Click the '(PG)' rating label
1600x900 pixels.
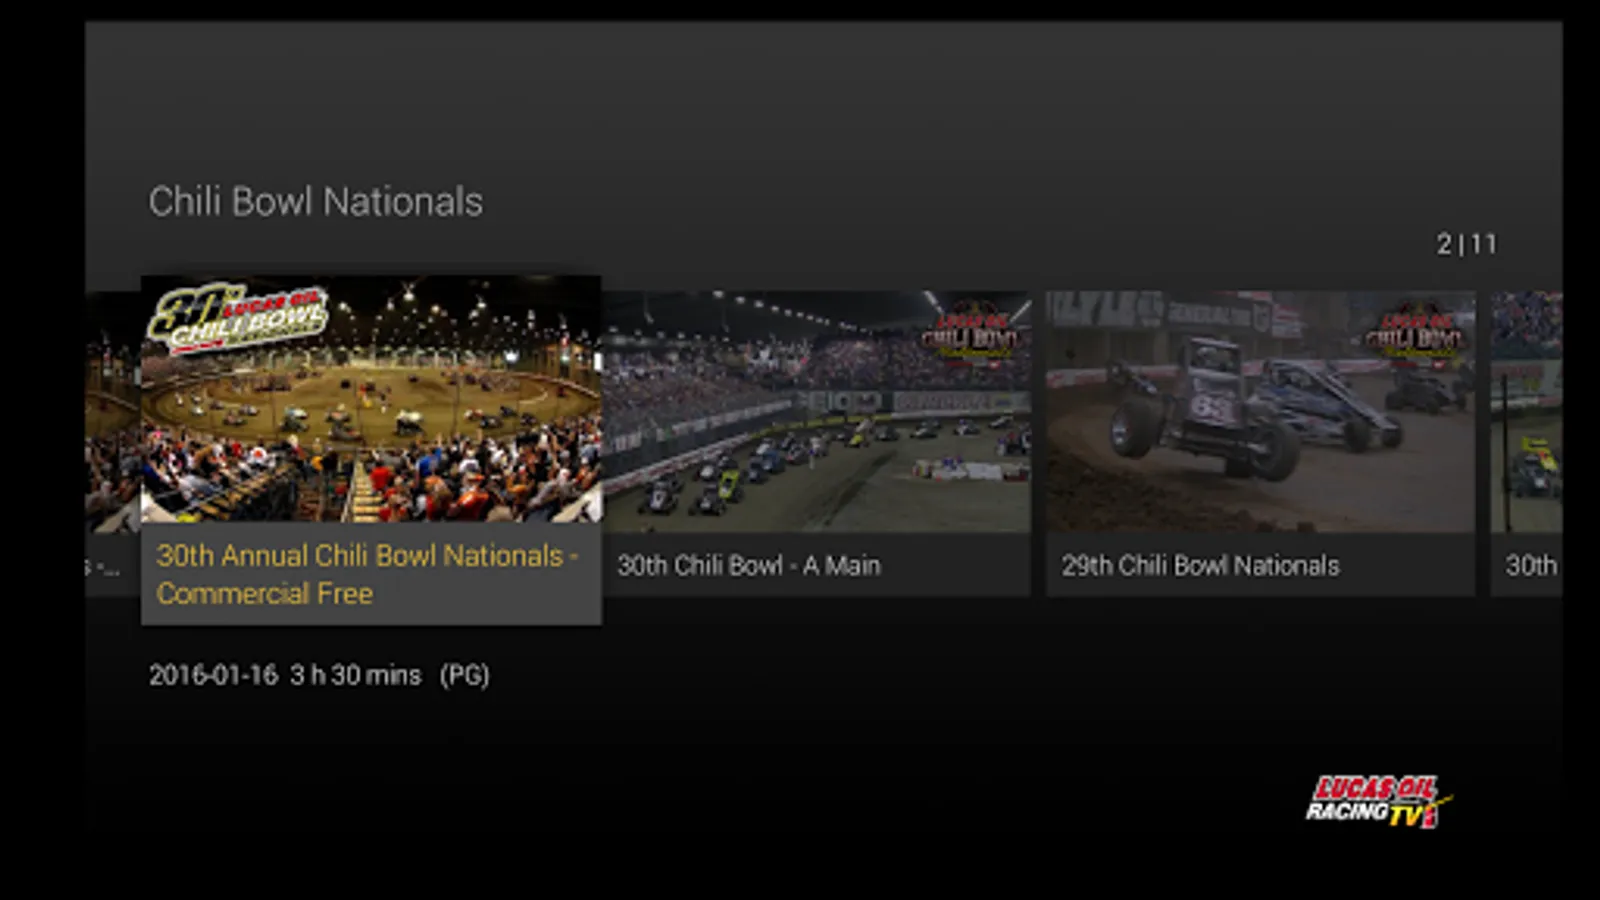[465, 675]
